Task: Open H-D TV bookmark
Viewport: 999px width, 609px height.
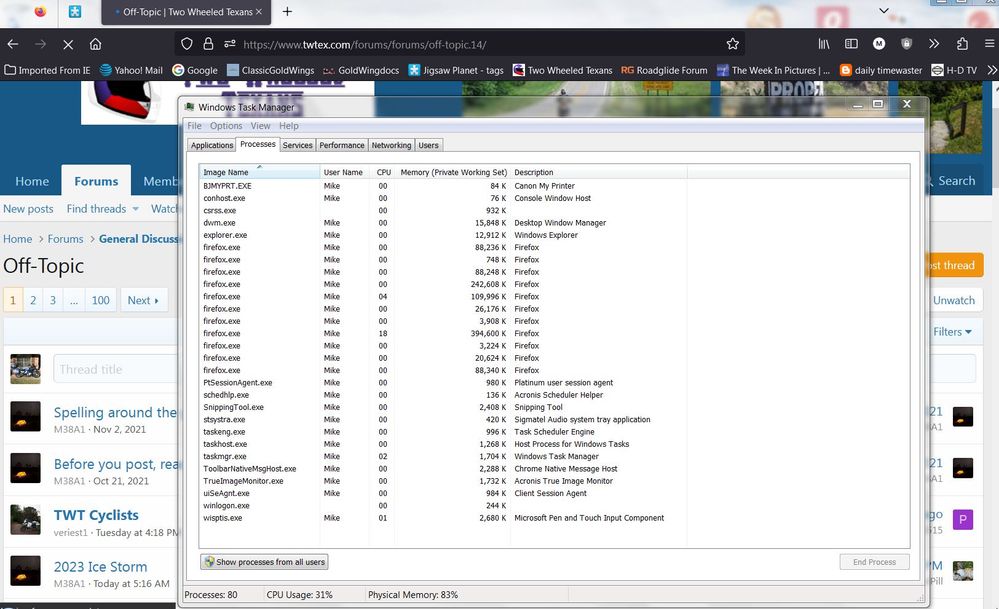Action: 954,70
